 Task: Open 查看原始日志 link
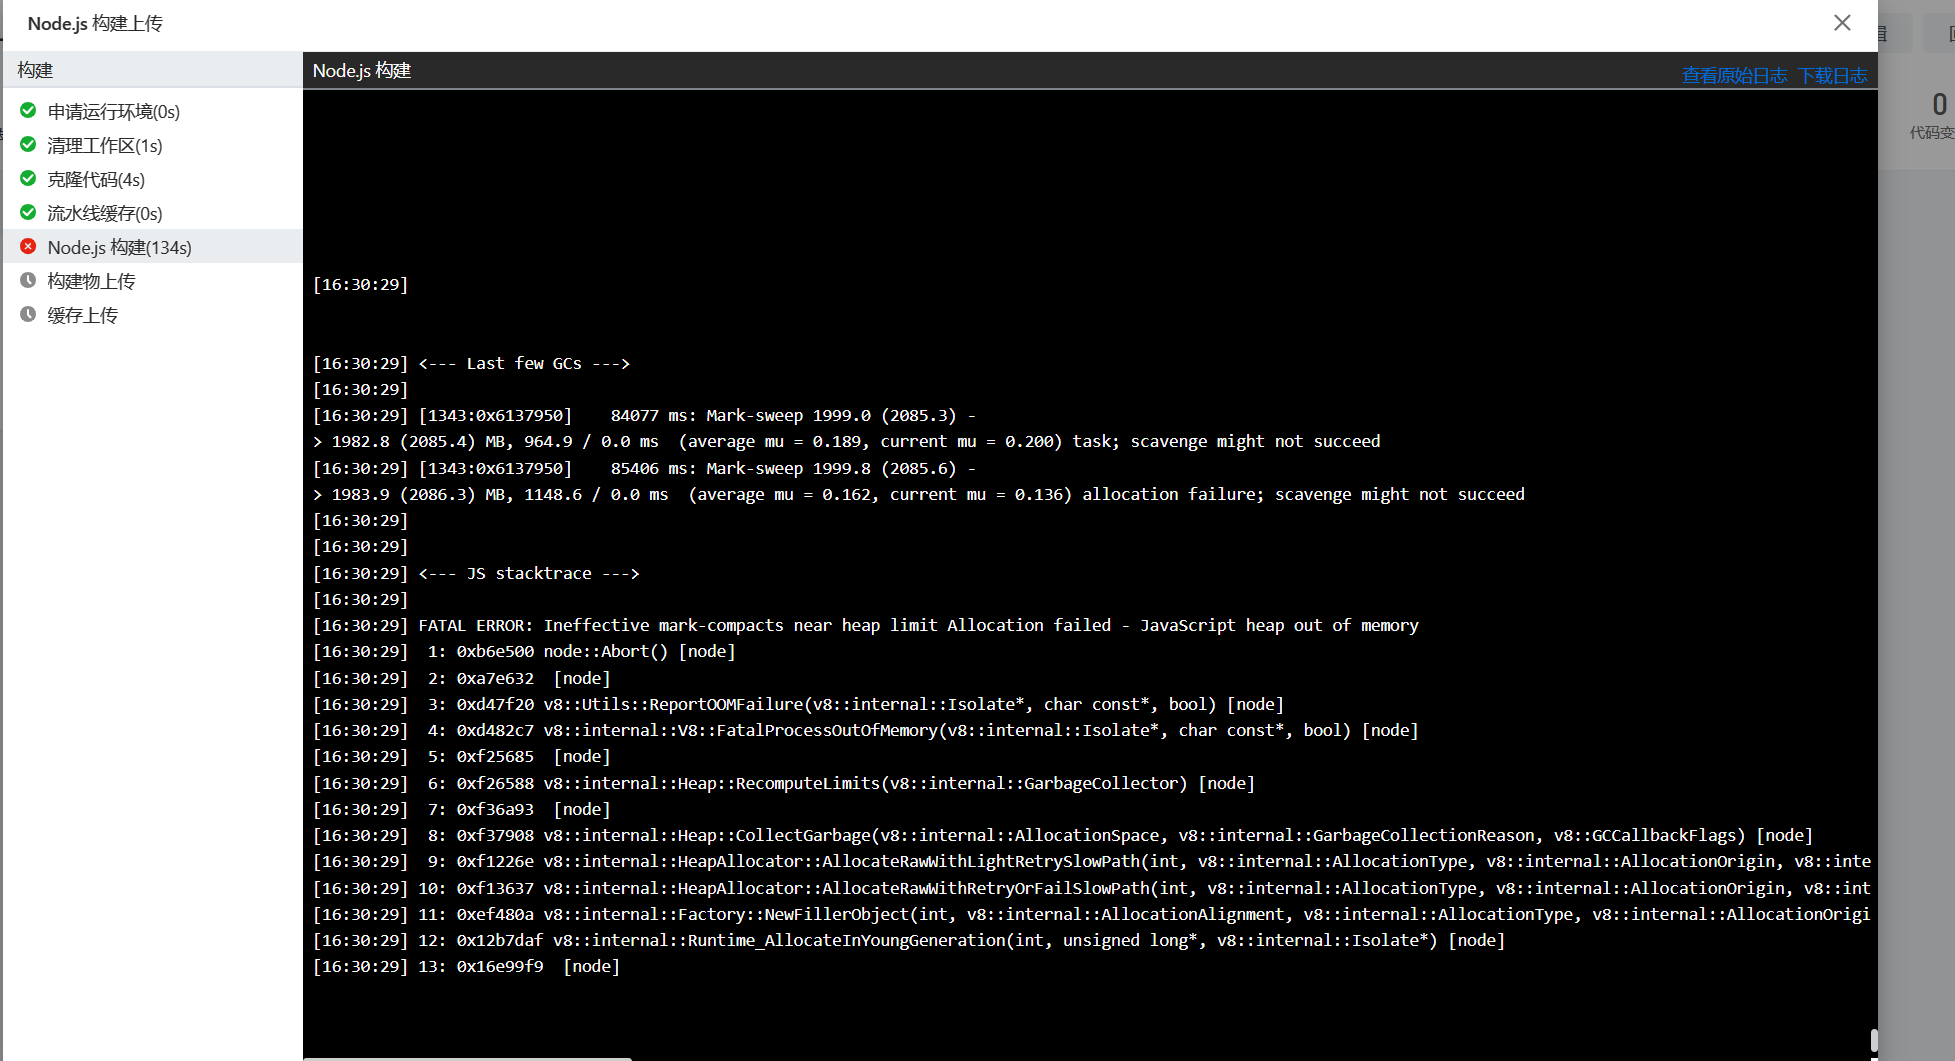coord(1734,75)
